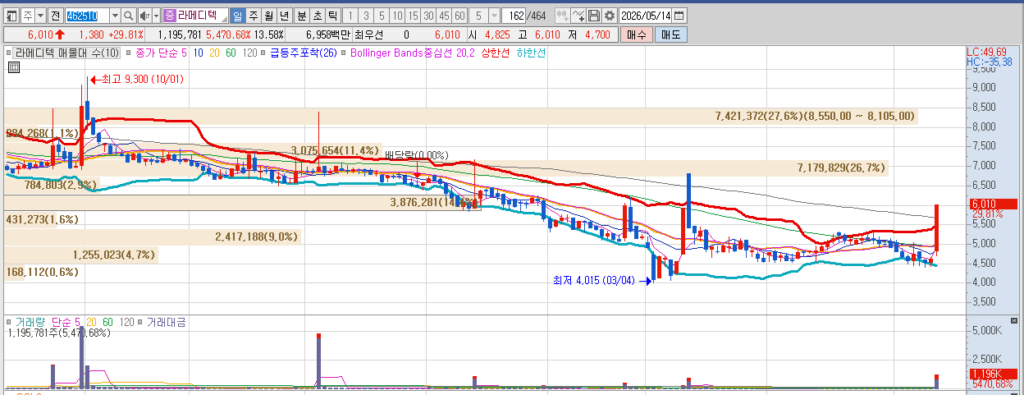Screen dimensions: 1024x395
Task: Click the volume panel's close icon
Action: point(1013,321)
